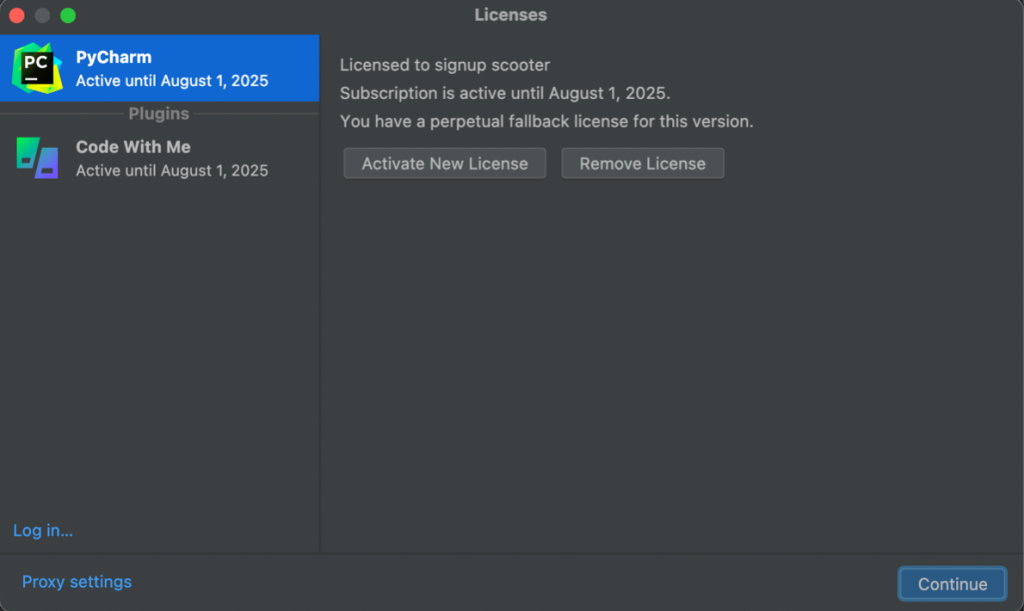Click the left sidebar panel area

coord(160,350)
